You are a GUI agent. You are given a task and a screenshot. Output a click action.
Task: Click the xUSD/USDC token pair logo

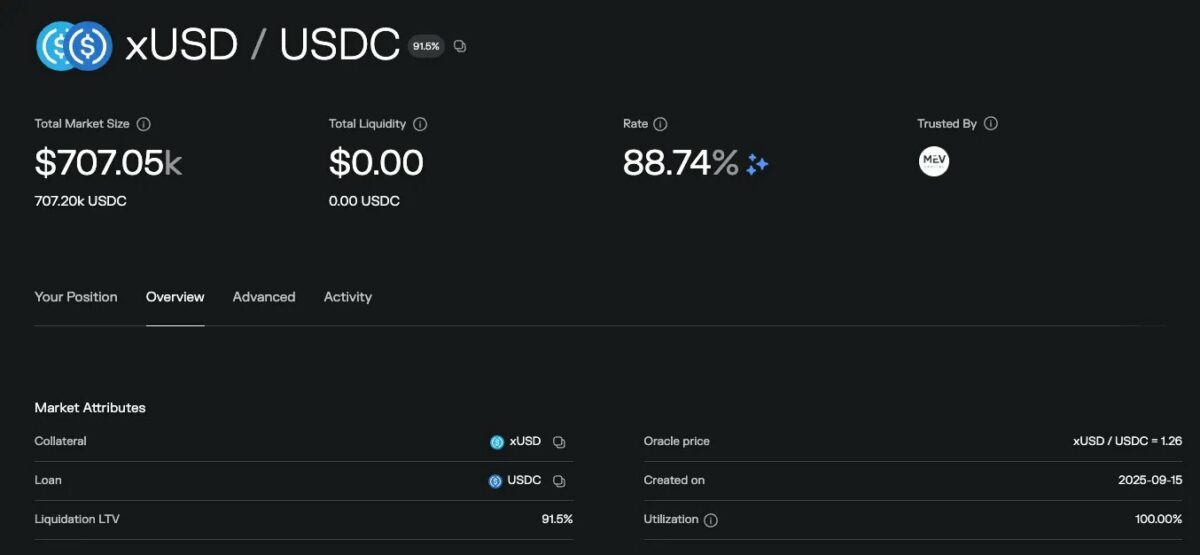pyautogui.click(x=74, y=46)
